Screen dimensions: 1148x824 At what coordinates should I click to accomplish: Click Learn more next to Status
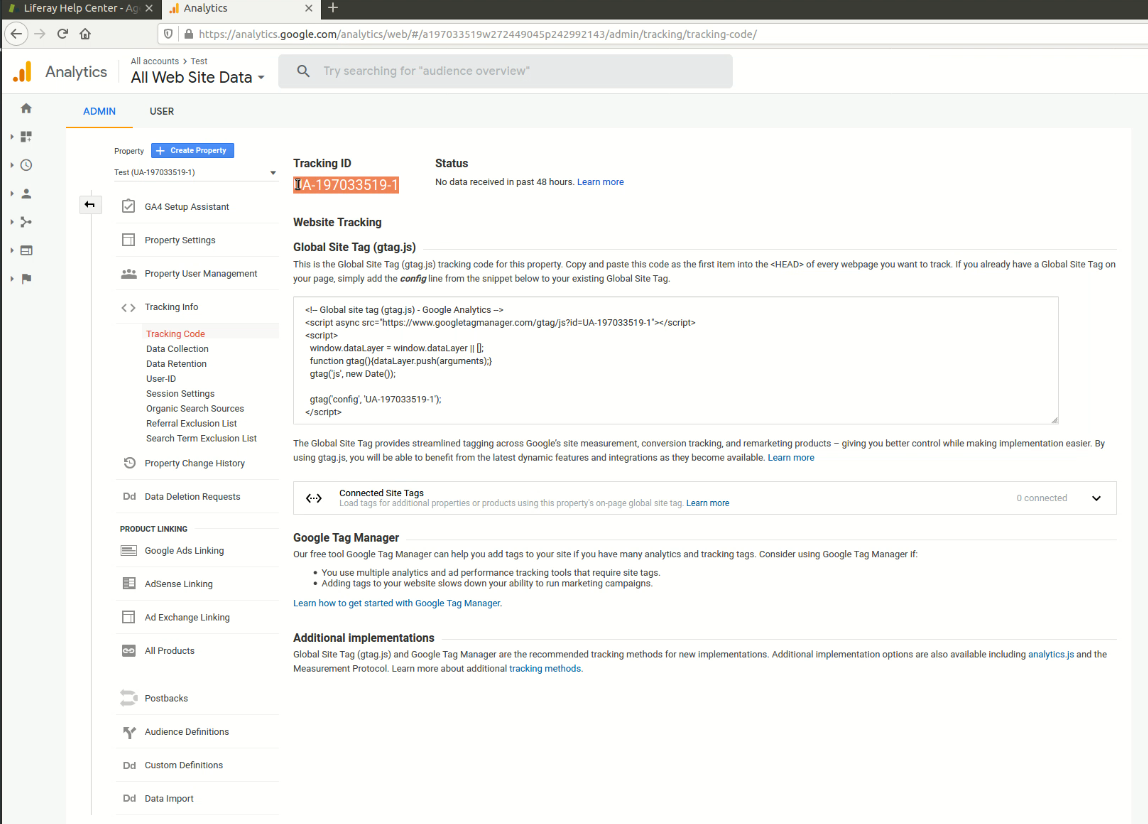(600, 182)
